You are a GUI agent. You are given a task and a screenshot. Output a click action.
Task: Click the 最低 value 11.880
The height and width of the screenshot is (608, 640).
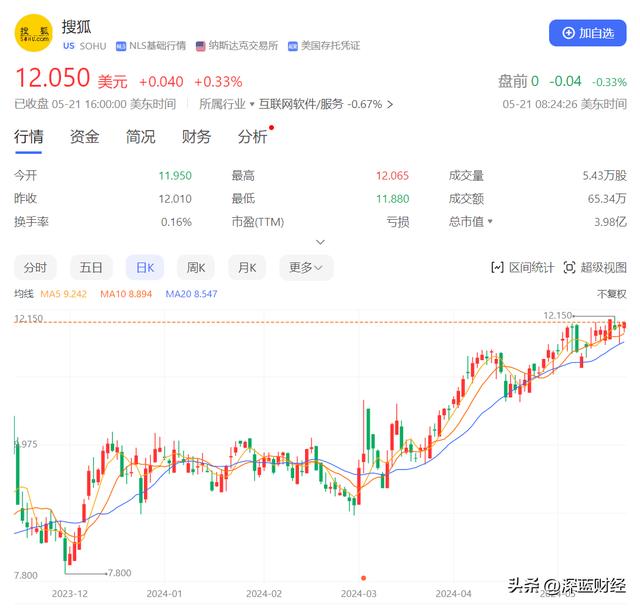point(392,199)
